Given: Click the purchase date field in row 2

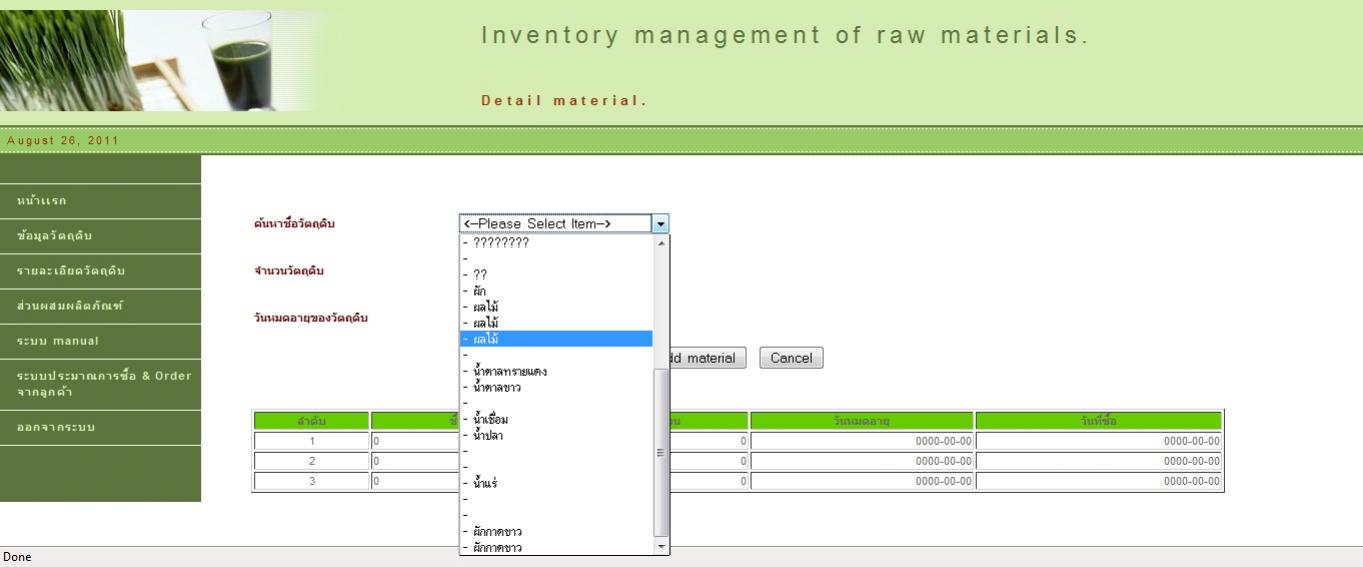Looking at the screenshot, I should pyautogui.click(x=1099, y=461).
